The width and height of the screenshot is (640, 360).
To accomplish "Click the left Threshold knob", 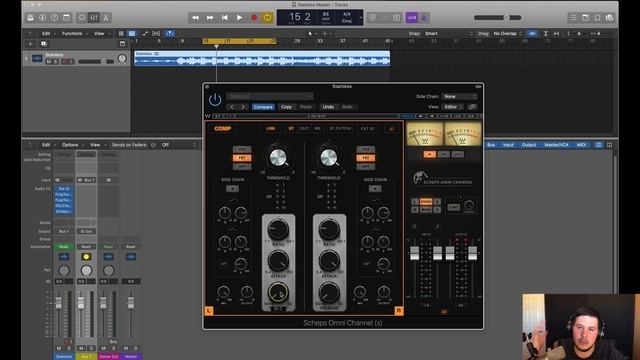I will click(278, 158).
